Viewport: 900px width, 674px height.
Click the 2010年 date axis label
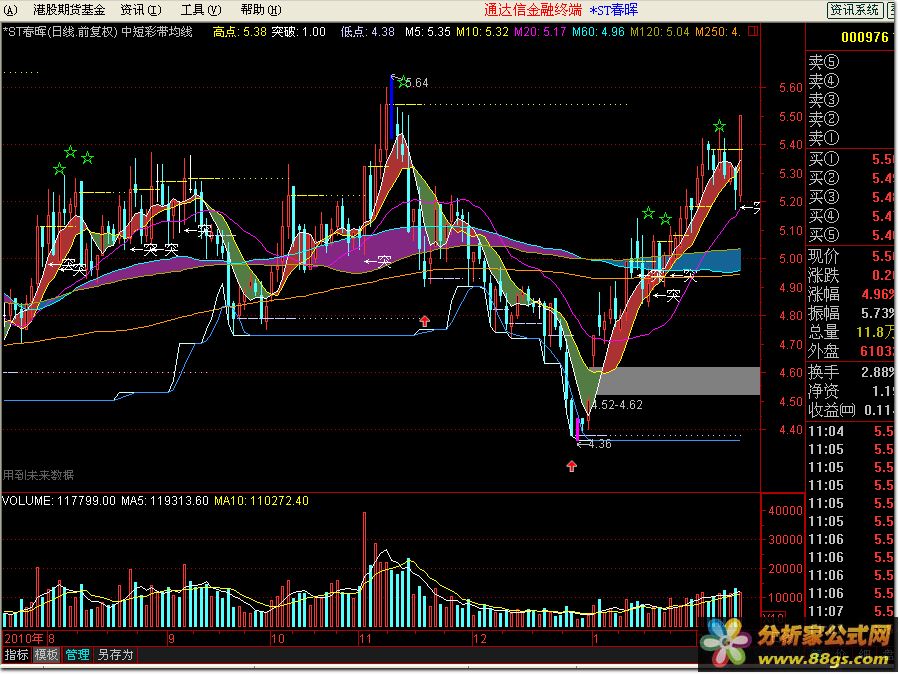tap(24, 638)
